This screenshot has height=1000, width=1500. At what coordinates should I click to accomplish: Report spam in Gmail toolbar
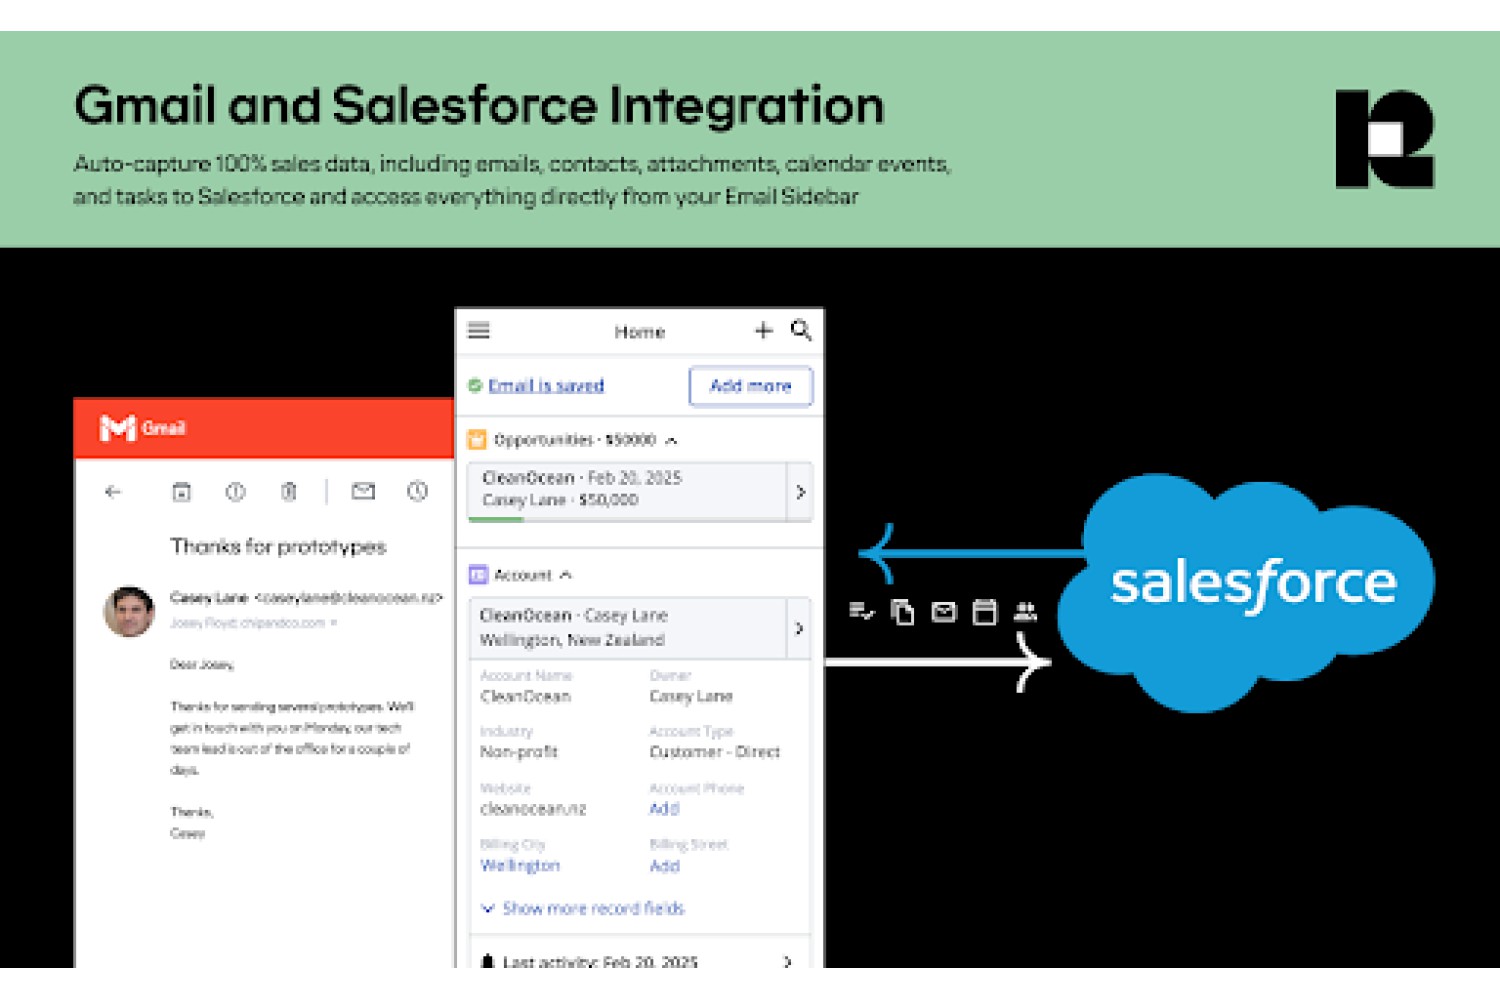[x=235, y=491]
